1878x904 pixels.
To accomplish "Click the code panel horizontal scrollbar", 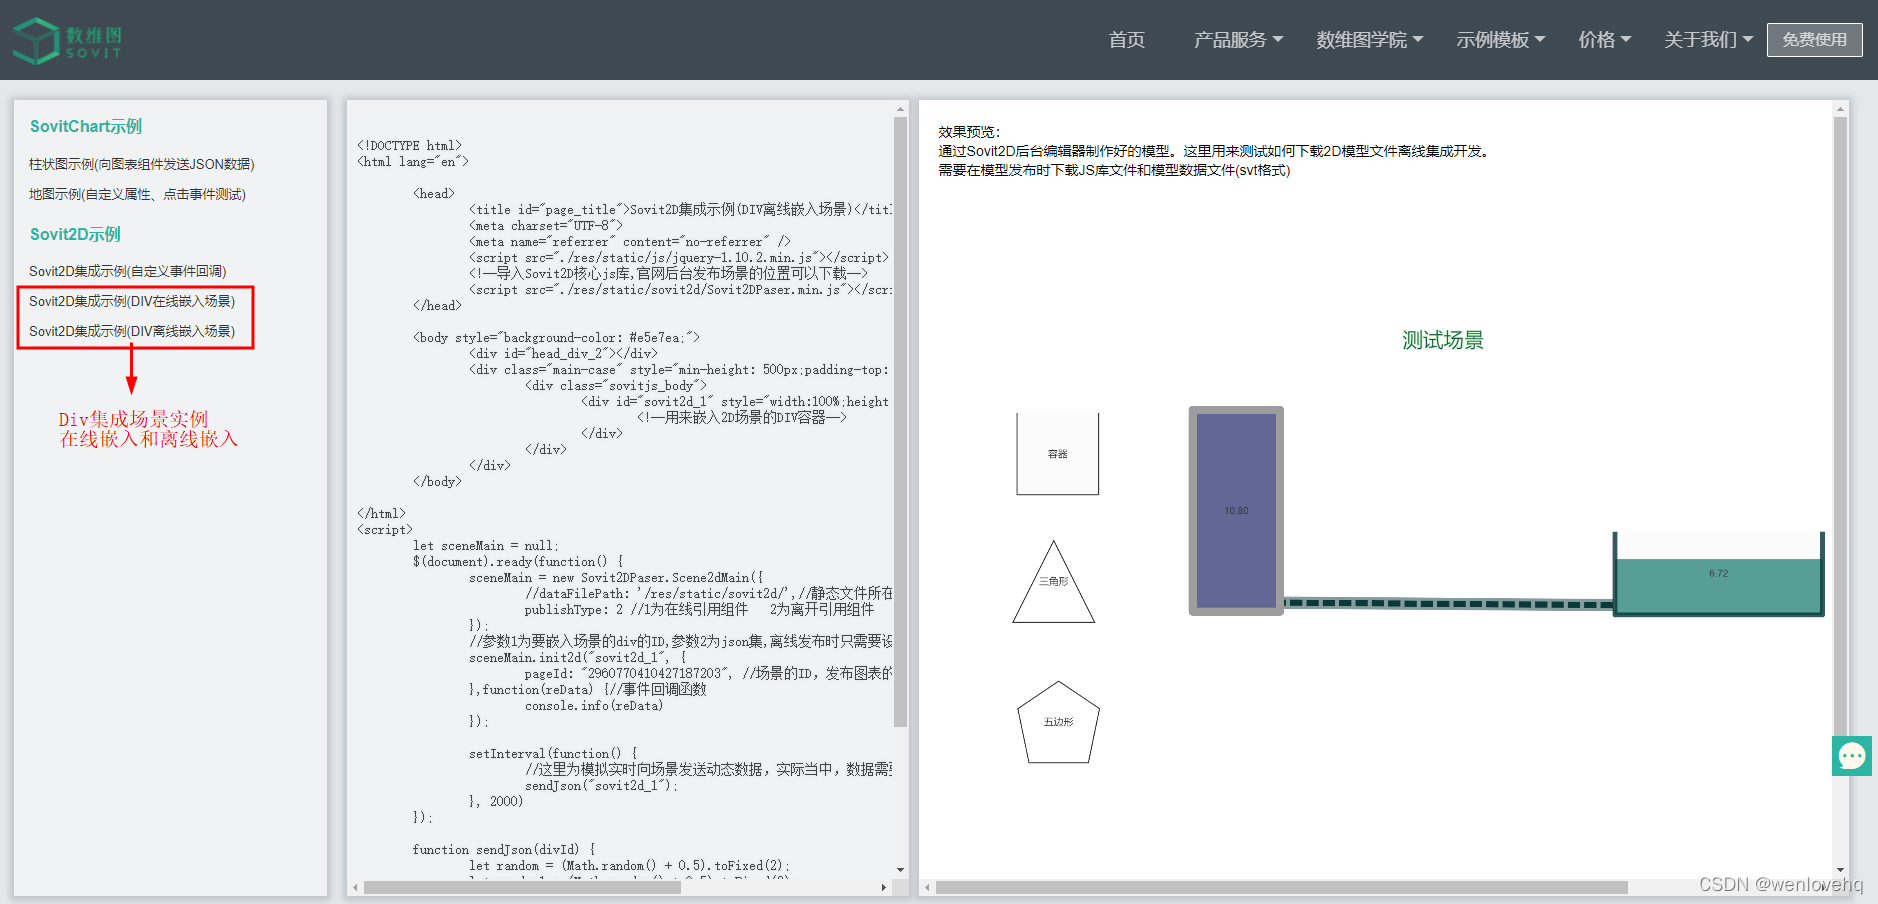I will 522,887.
